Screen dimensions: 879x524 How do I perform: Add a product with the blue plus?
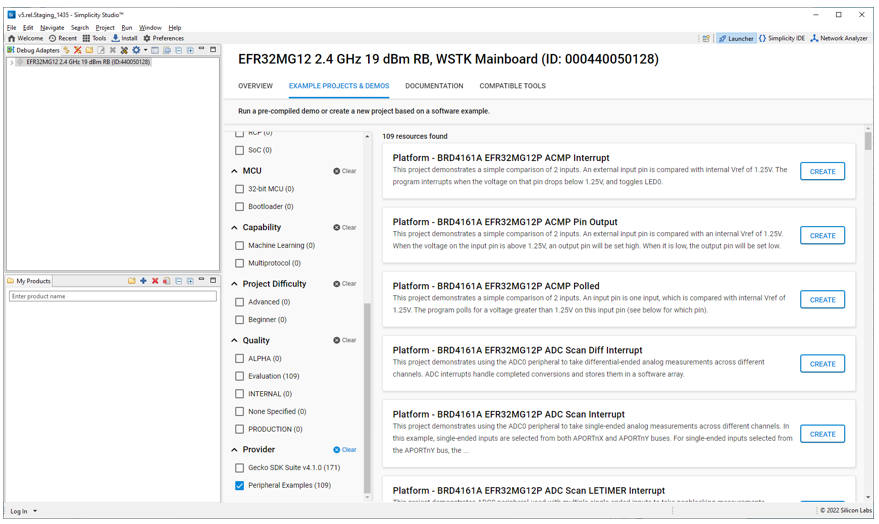144,281
